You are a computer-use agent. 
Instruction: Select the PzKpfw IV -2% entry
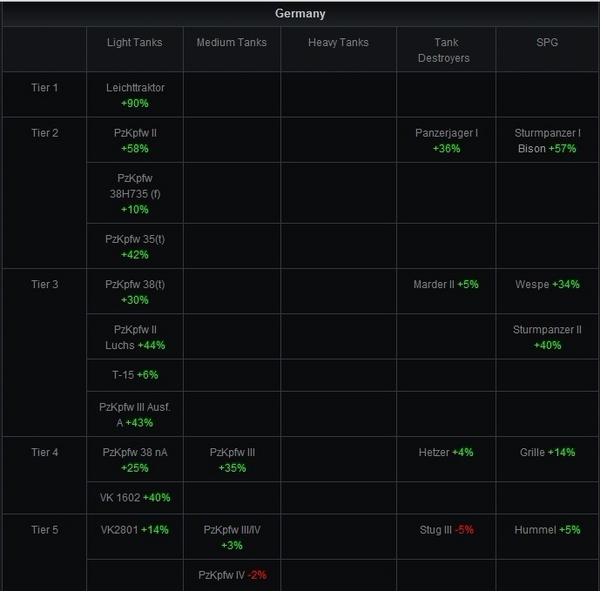[232, 575]
